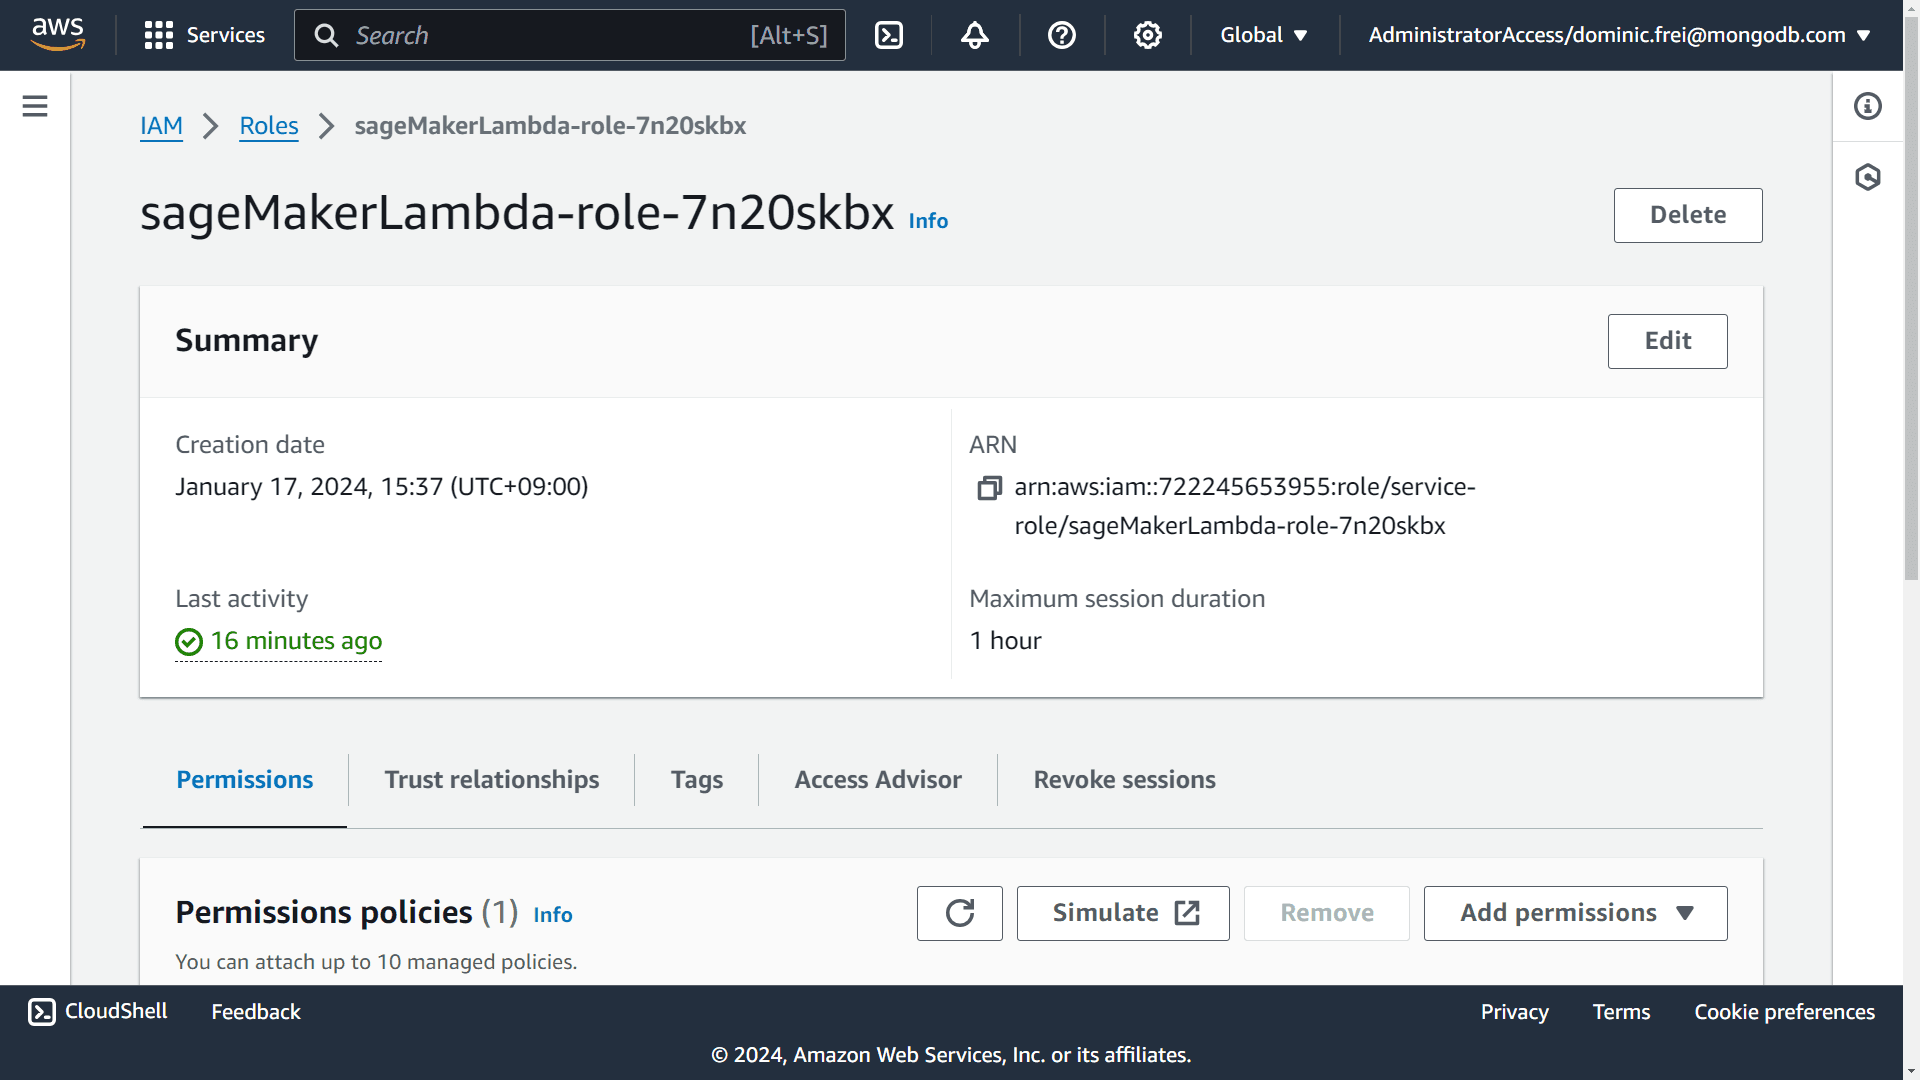Open the notifications bell
This screenshot has width=1920, height=1080.
click(x=974, y=35)
